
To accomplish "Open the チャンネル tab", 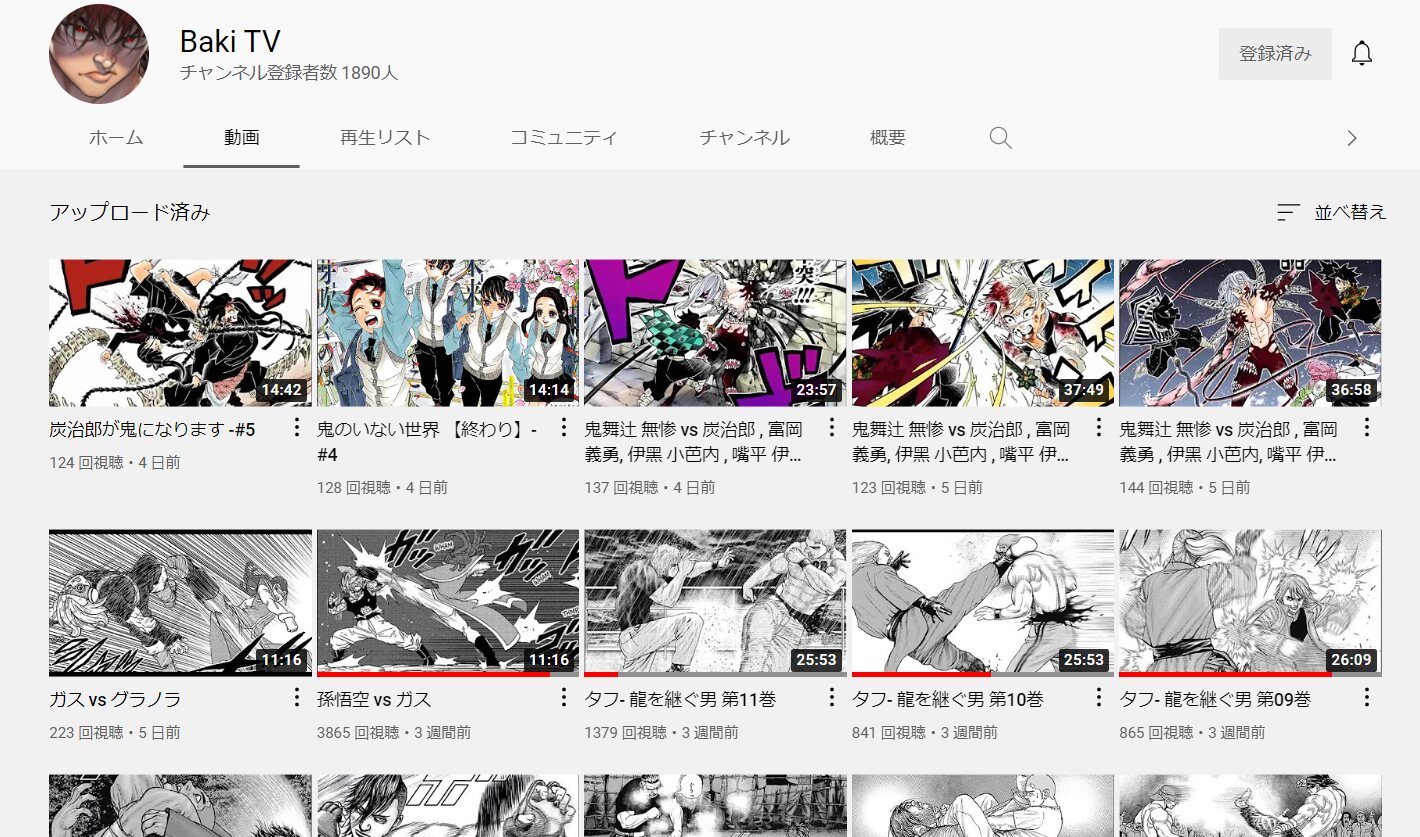I will pyautogui.click(x=744, y=138).
